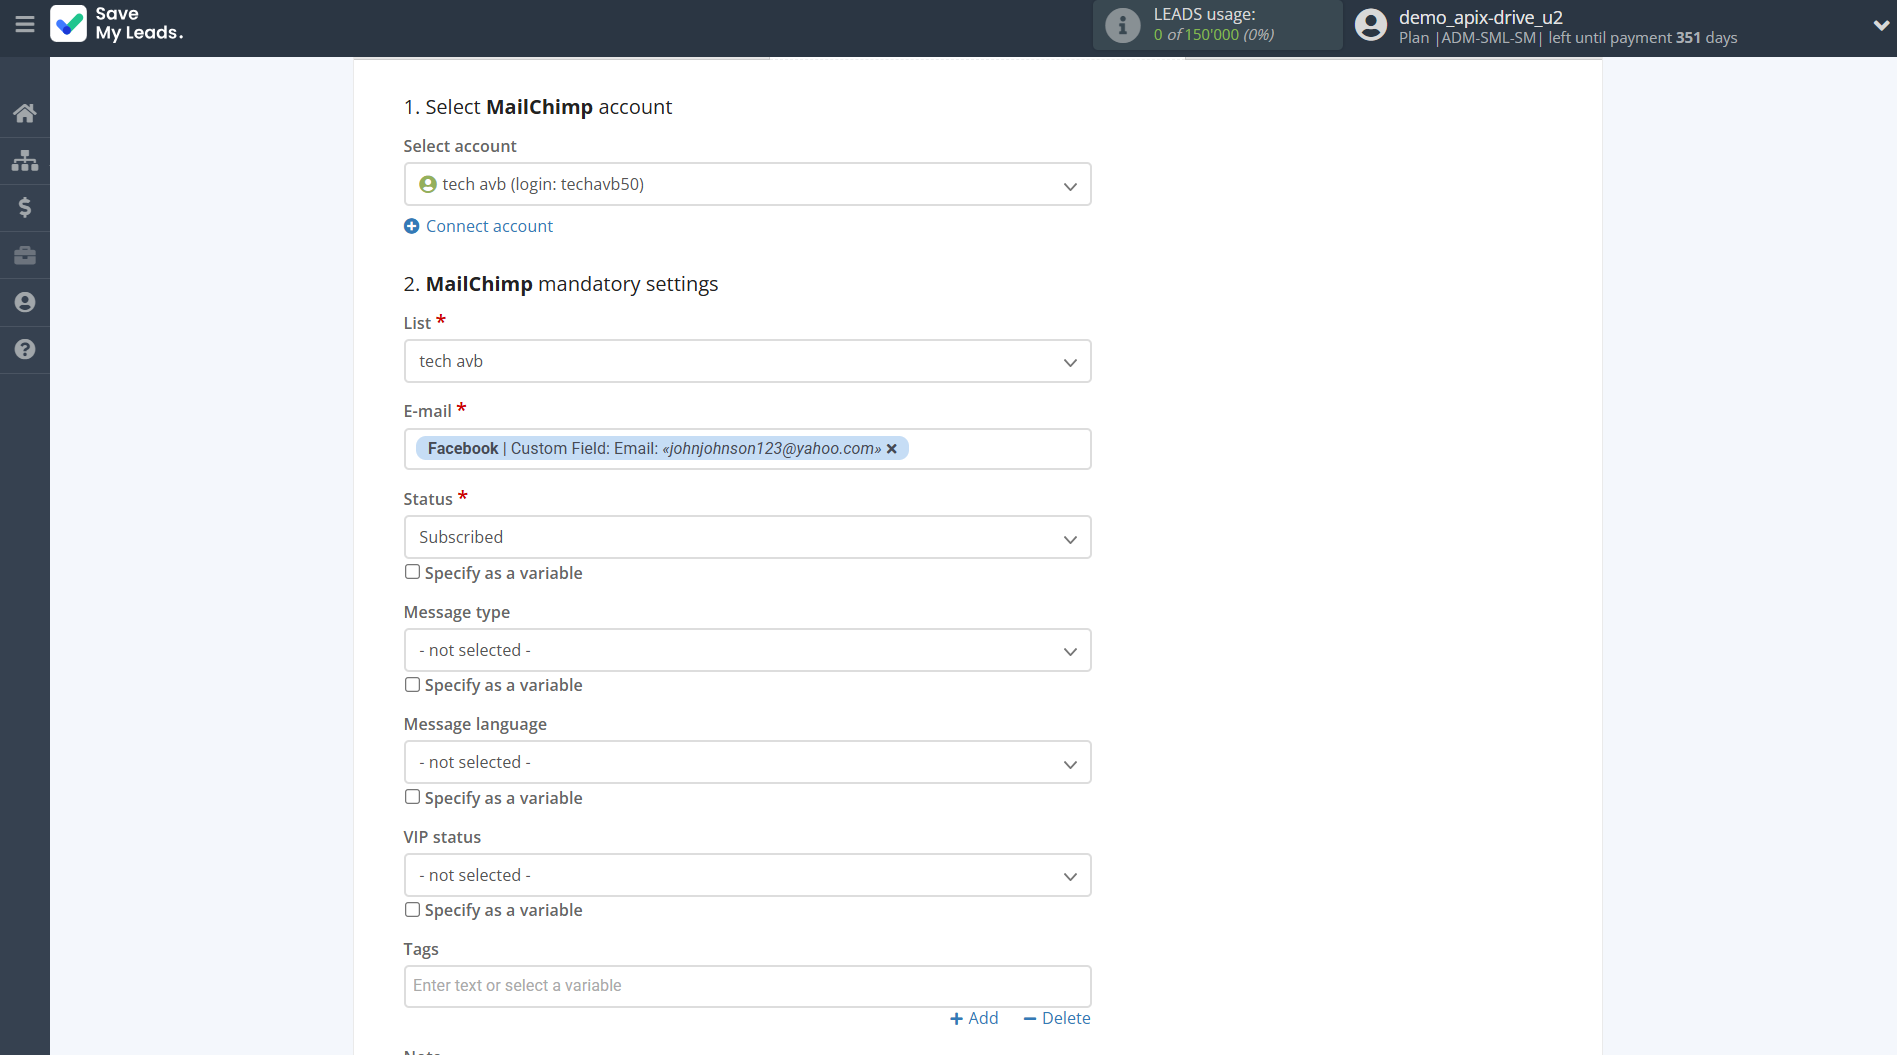
Task: Expand the Select account dropdown
Action: pyautogui.click(x=747, y=185)
